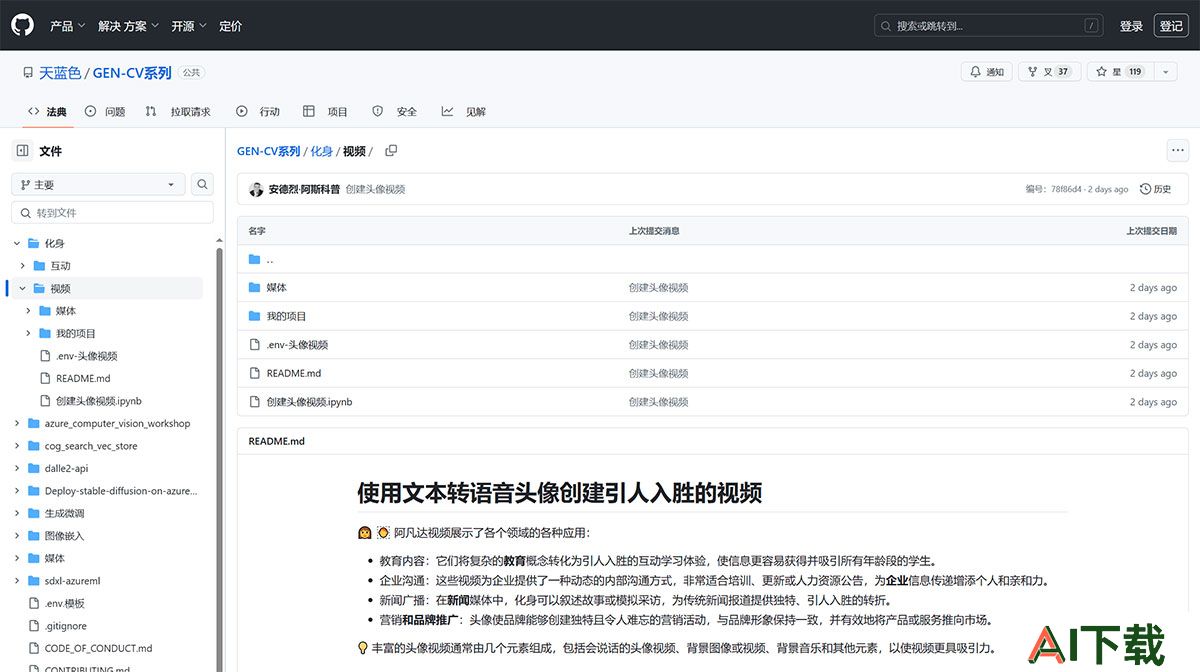
Task: Open the GEN-CV系列 repository title link
Action: pos(132,73)
